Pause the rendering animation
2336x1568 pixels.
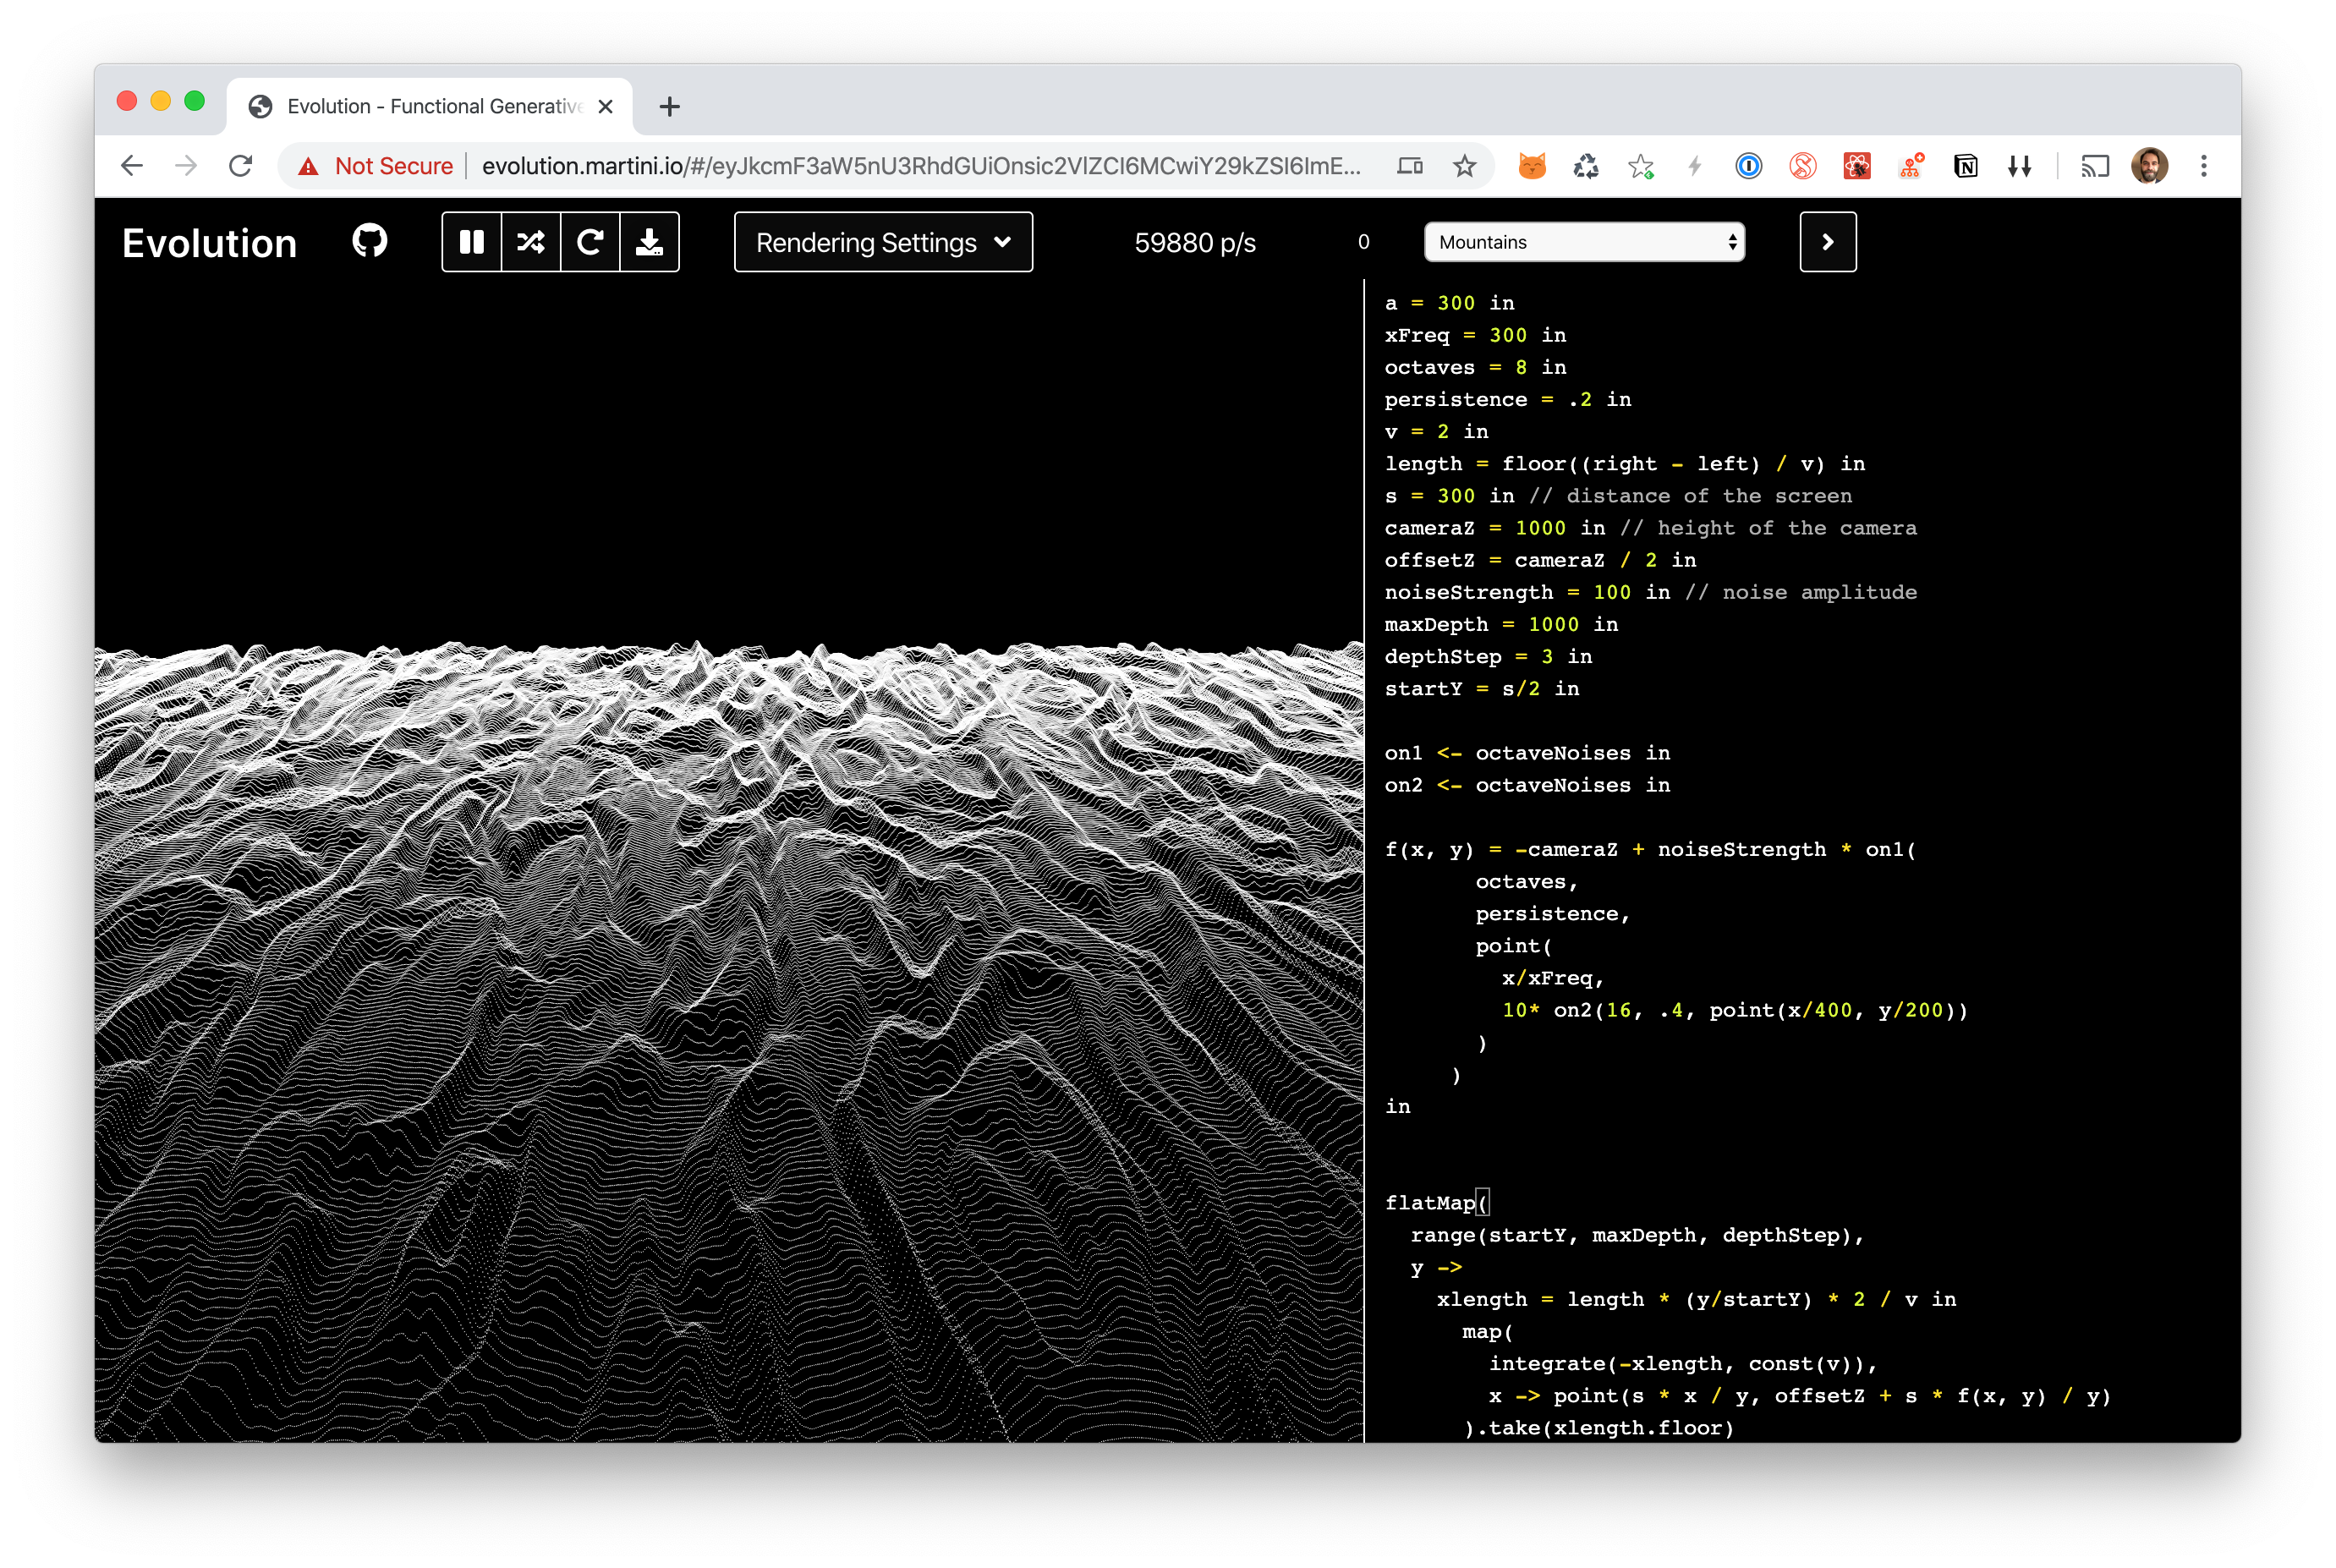pyautogui.click(x=471, y=242)
